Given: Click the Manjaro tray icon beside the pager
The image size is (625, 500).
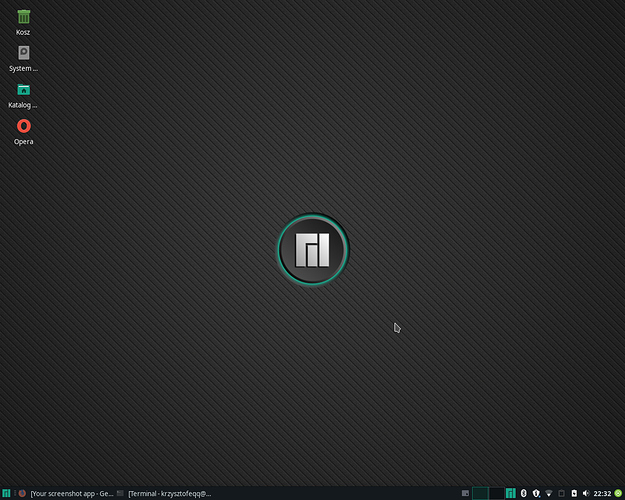Looking at the screenshot, I should 511,493.
